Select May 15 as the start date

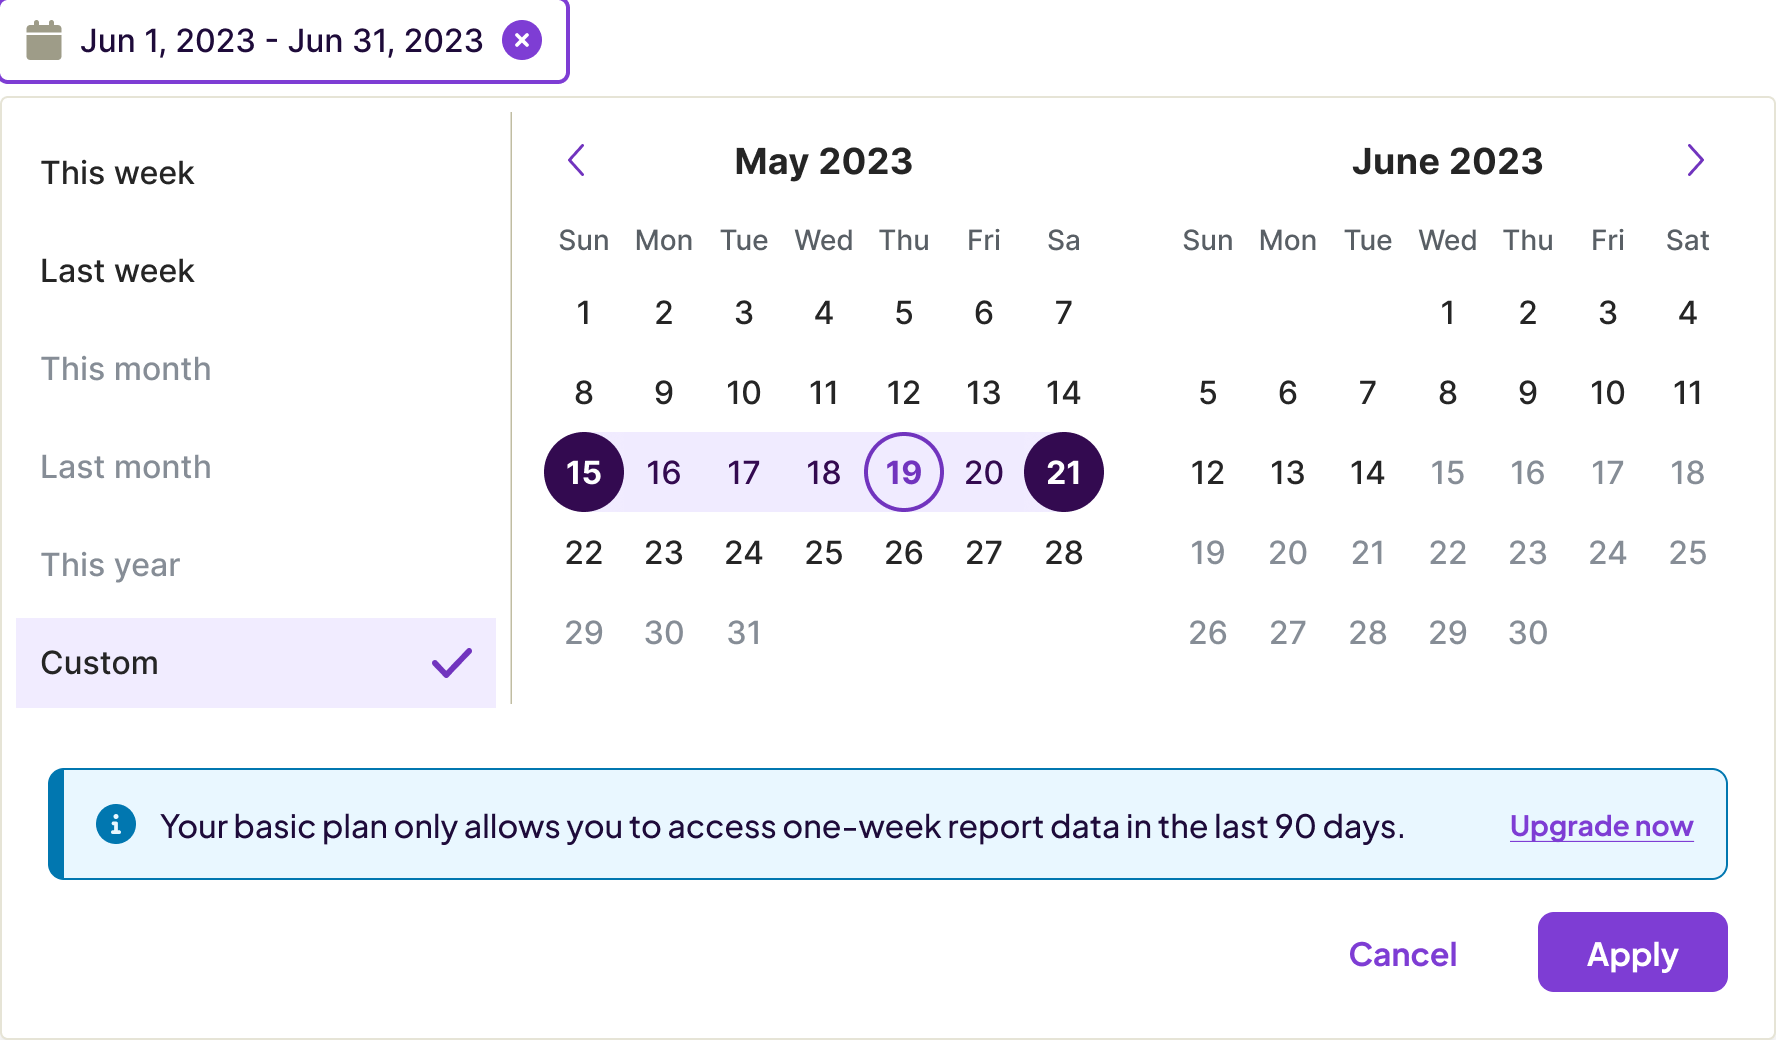coord(584,472)
